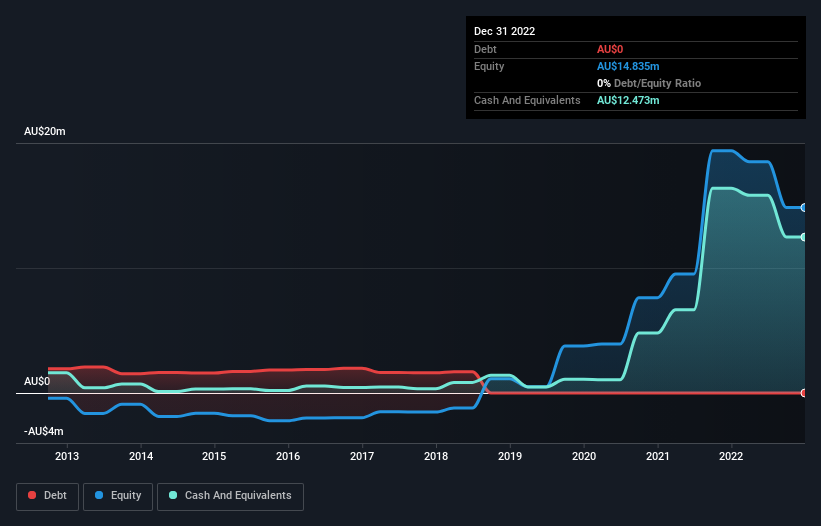Click the AU$12.473m cash value
Screen dimensions: 821x526
click(x=628, y=100)
